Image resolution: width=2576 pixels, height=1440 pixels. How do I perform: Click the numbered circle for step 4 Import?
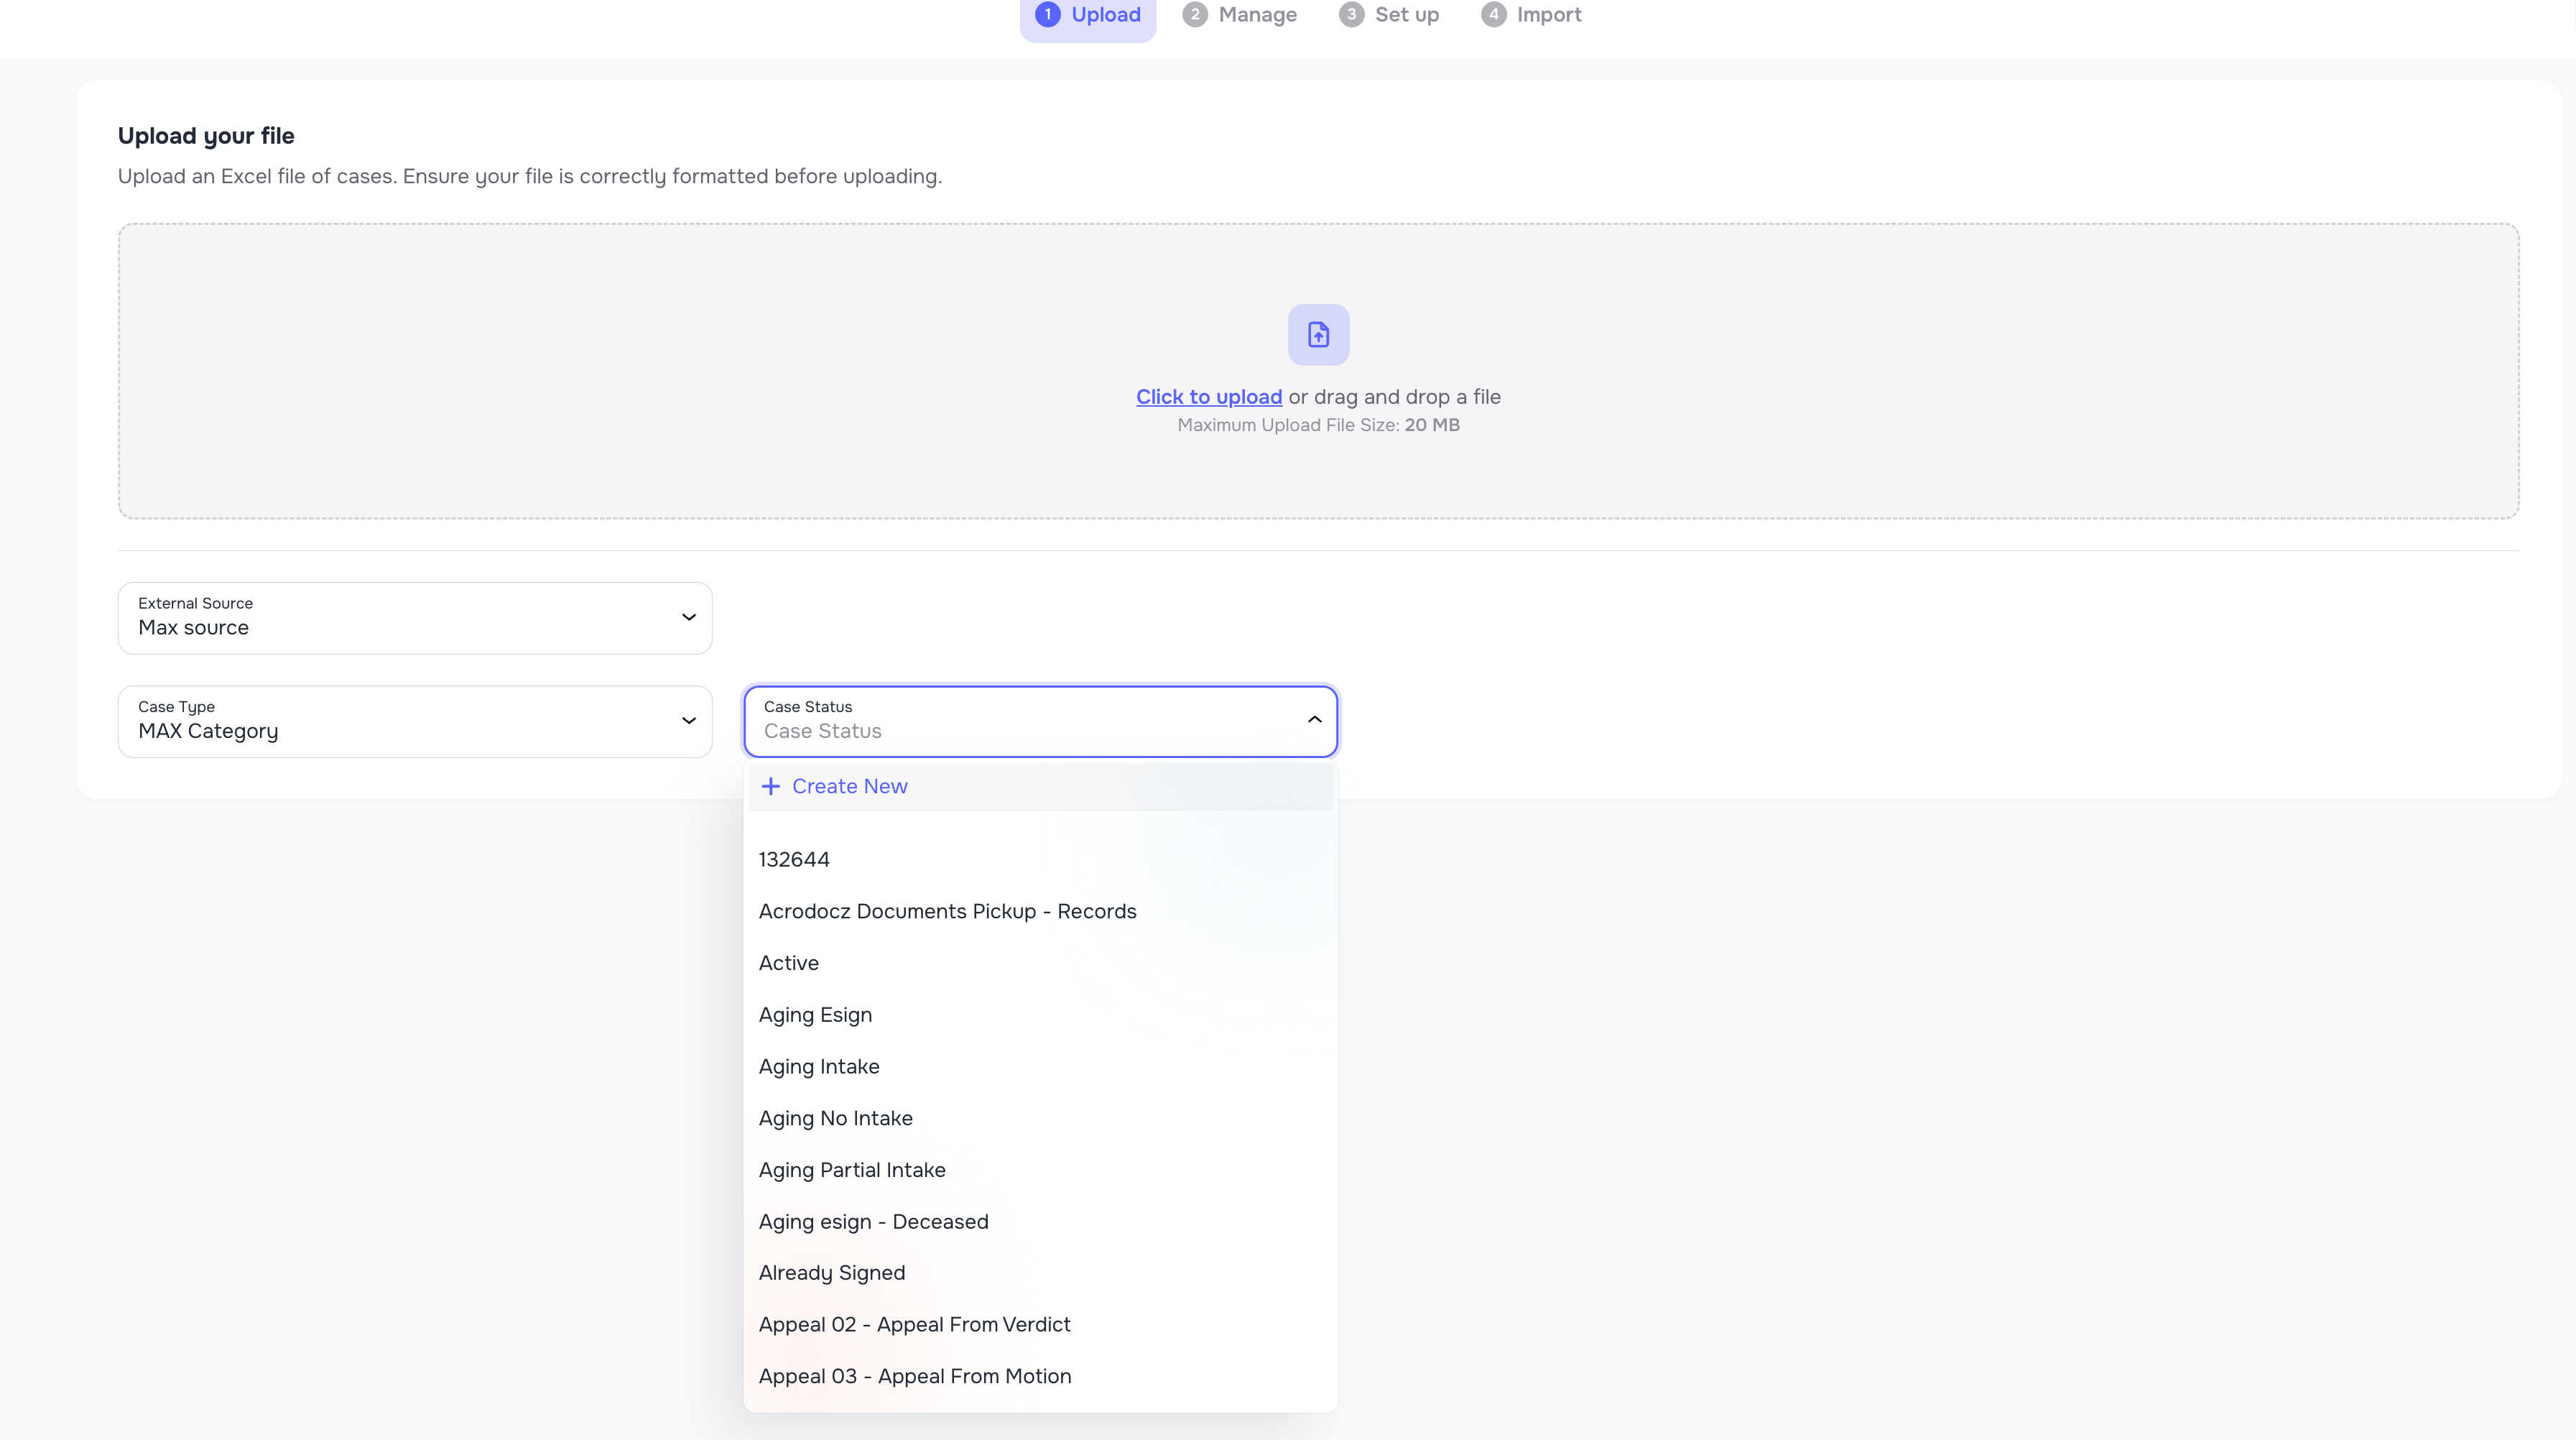(x=1495, y=14)
